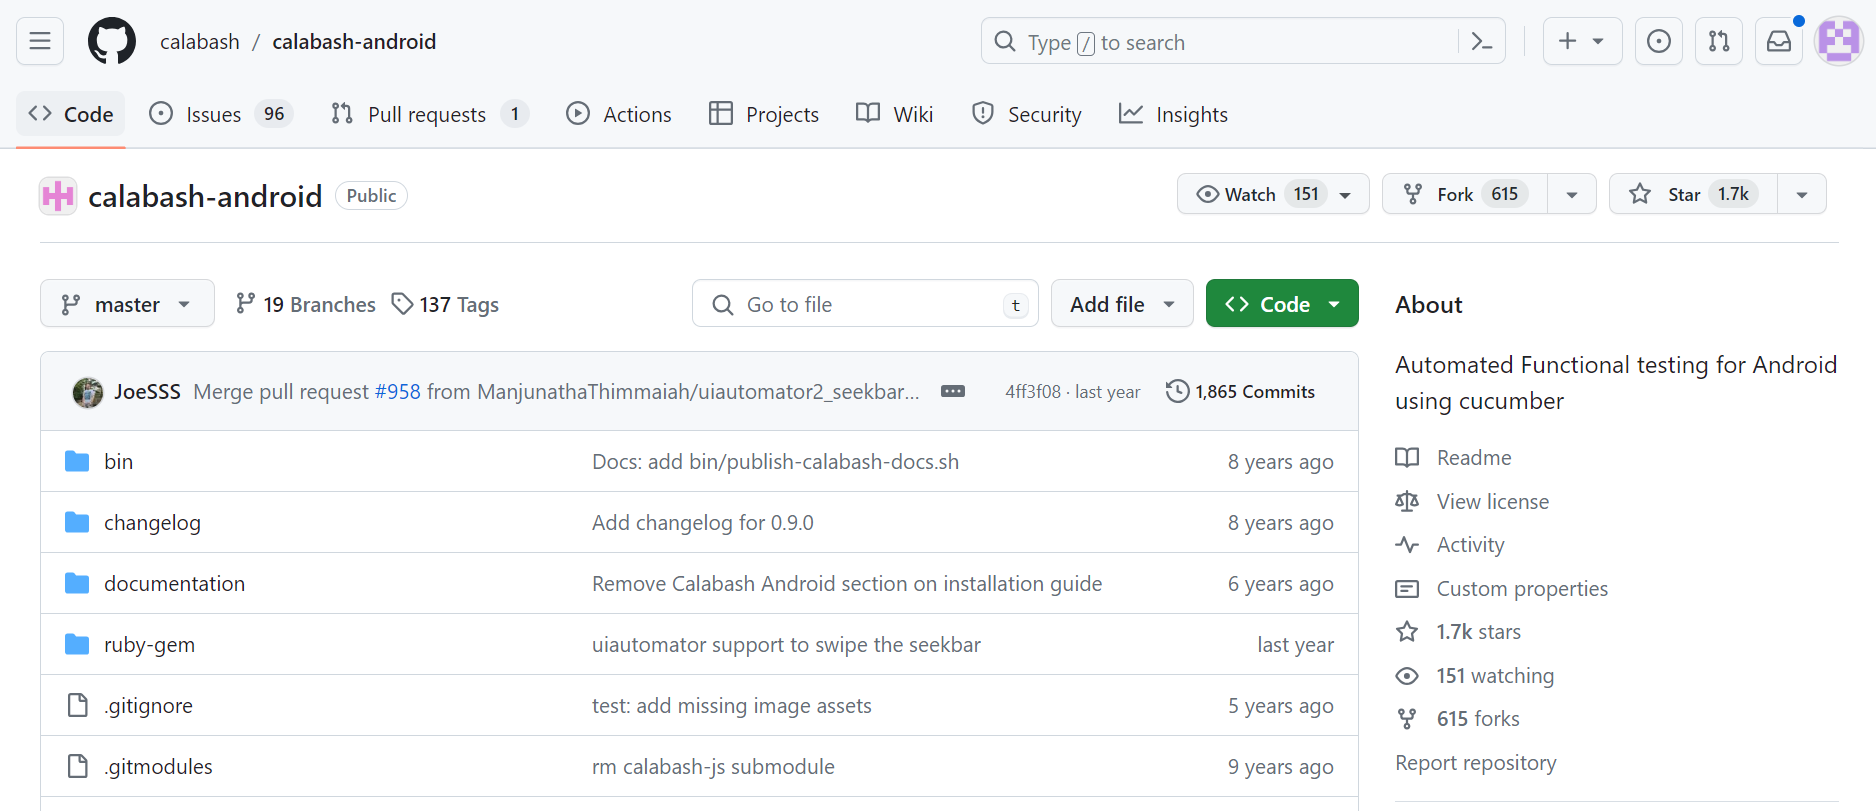Image resolution: width=1876 pixels, height=811 pixels.
Task: Expand the Add file dropdown
Action: [x=1121, y=304]
